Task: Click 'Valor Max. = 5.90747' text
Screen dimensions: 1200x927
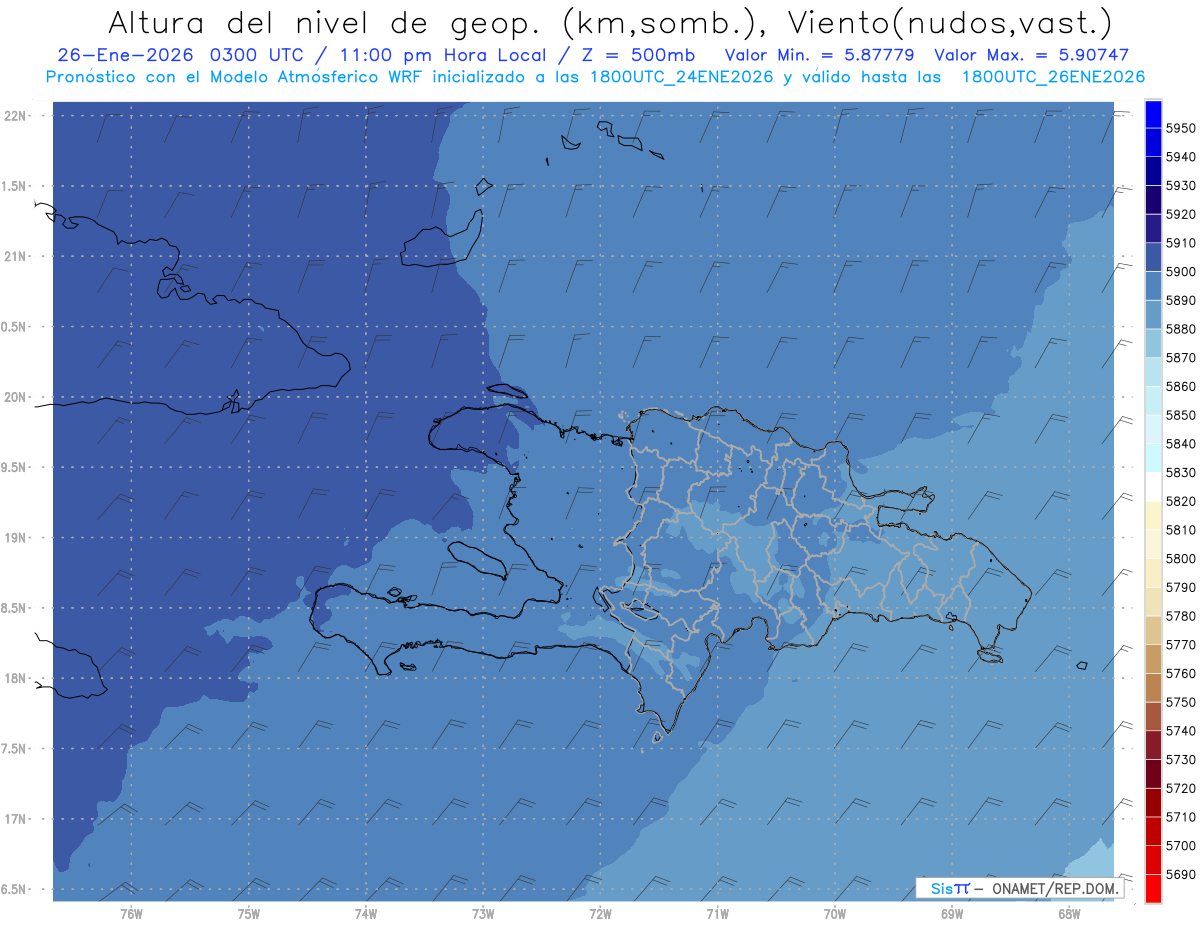Action: pos(1031,55)
